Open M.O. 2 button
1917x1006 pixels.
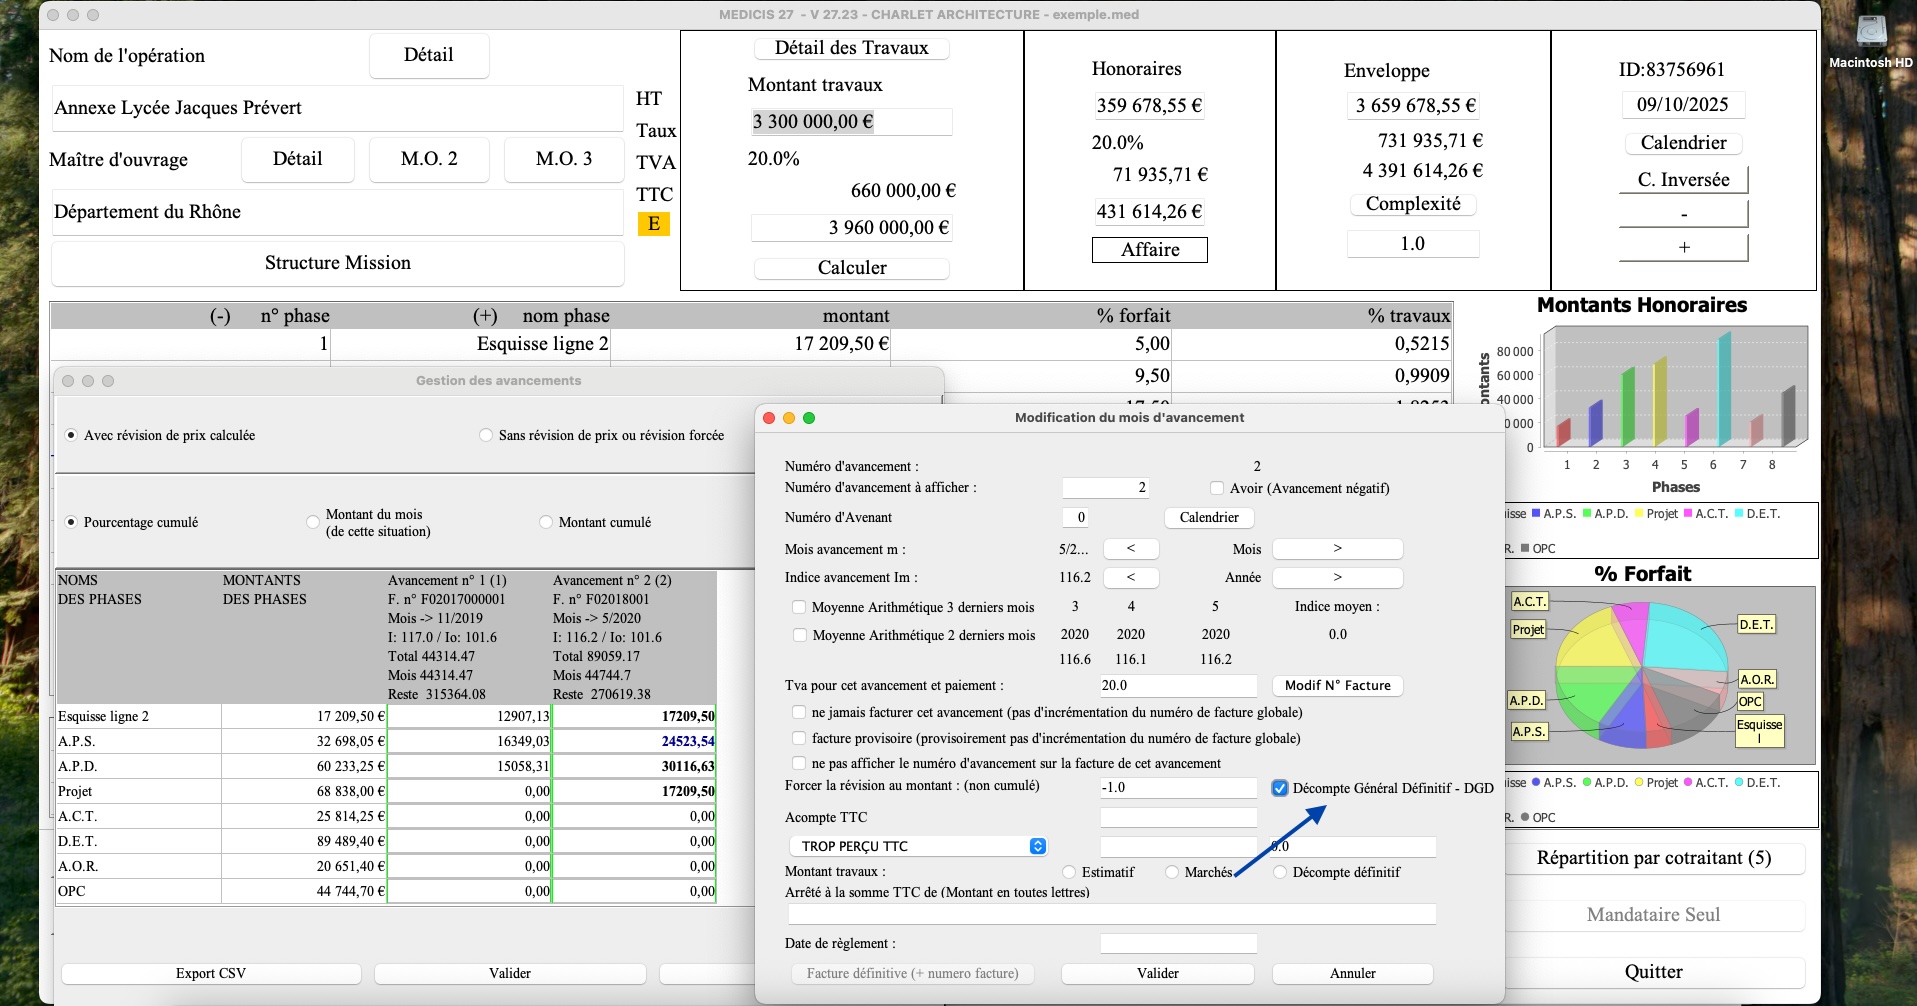coord(429,159)
